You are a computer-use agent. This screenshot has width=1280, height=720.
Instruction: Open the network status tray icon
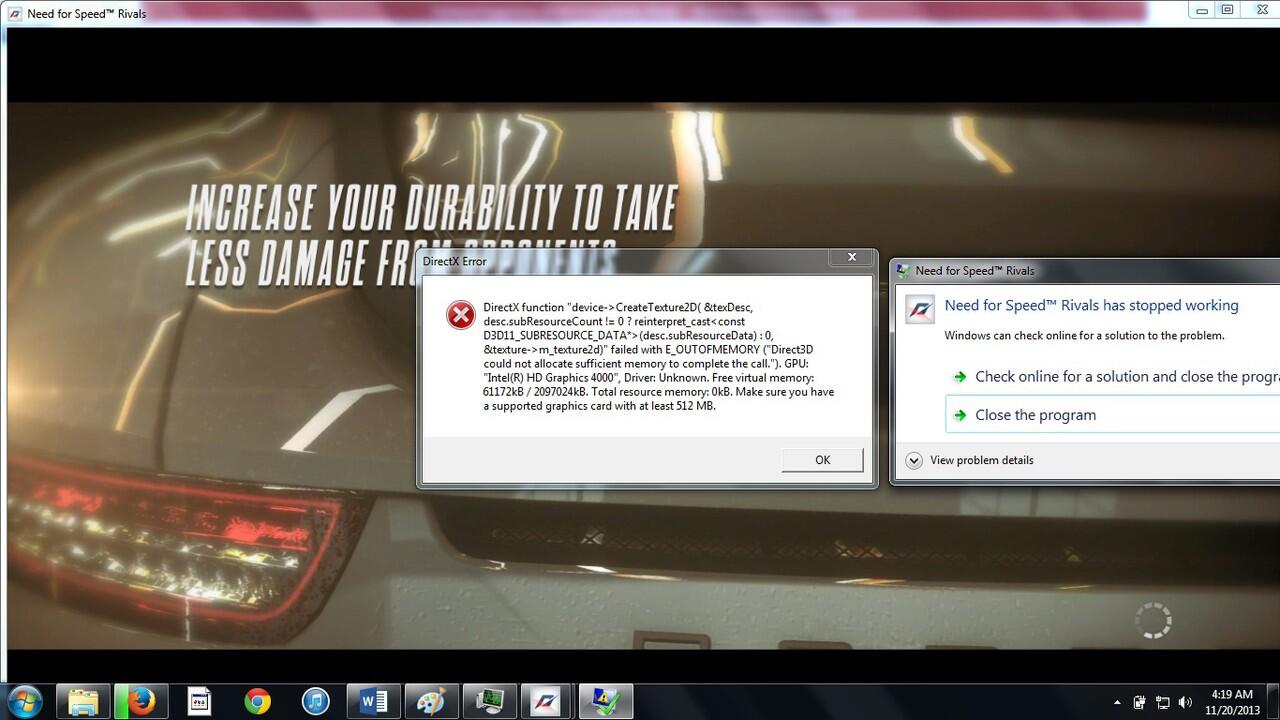pyautogui.click(x=1162, y=703)
